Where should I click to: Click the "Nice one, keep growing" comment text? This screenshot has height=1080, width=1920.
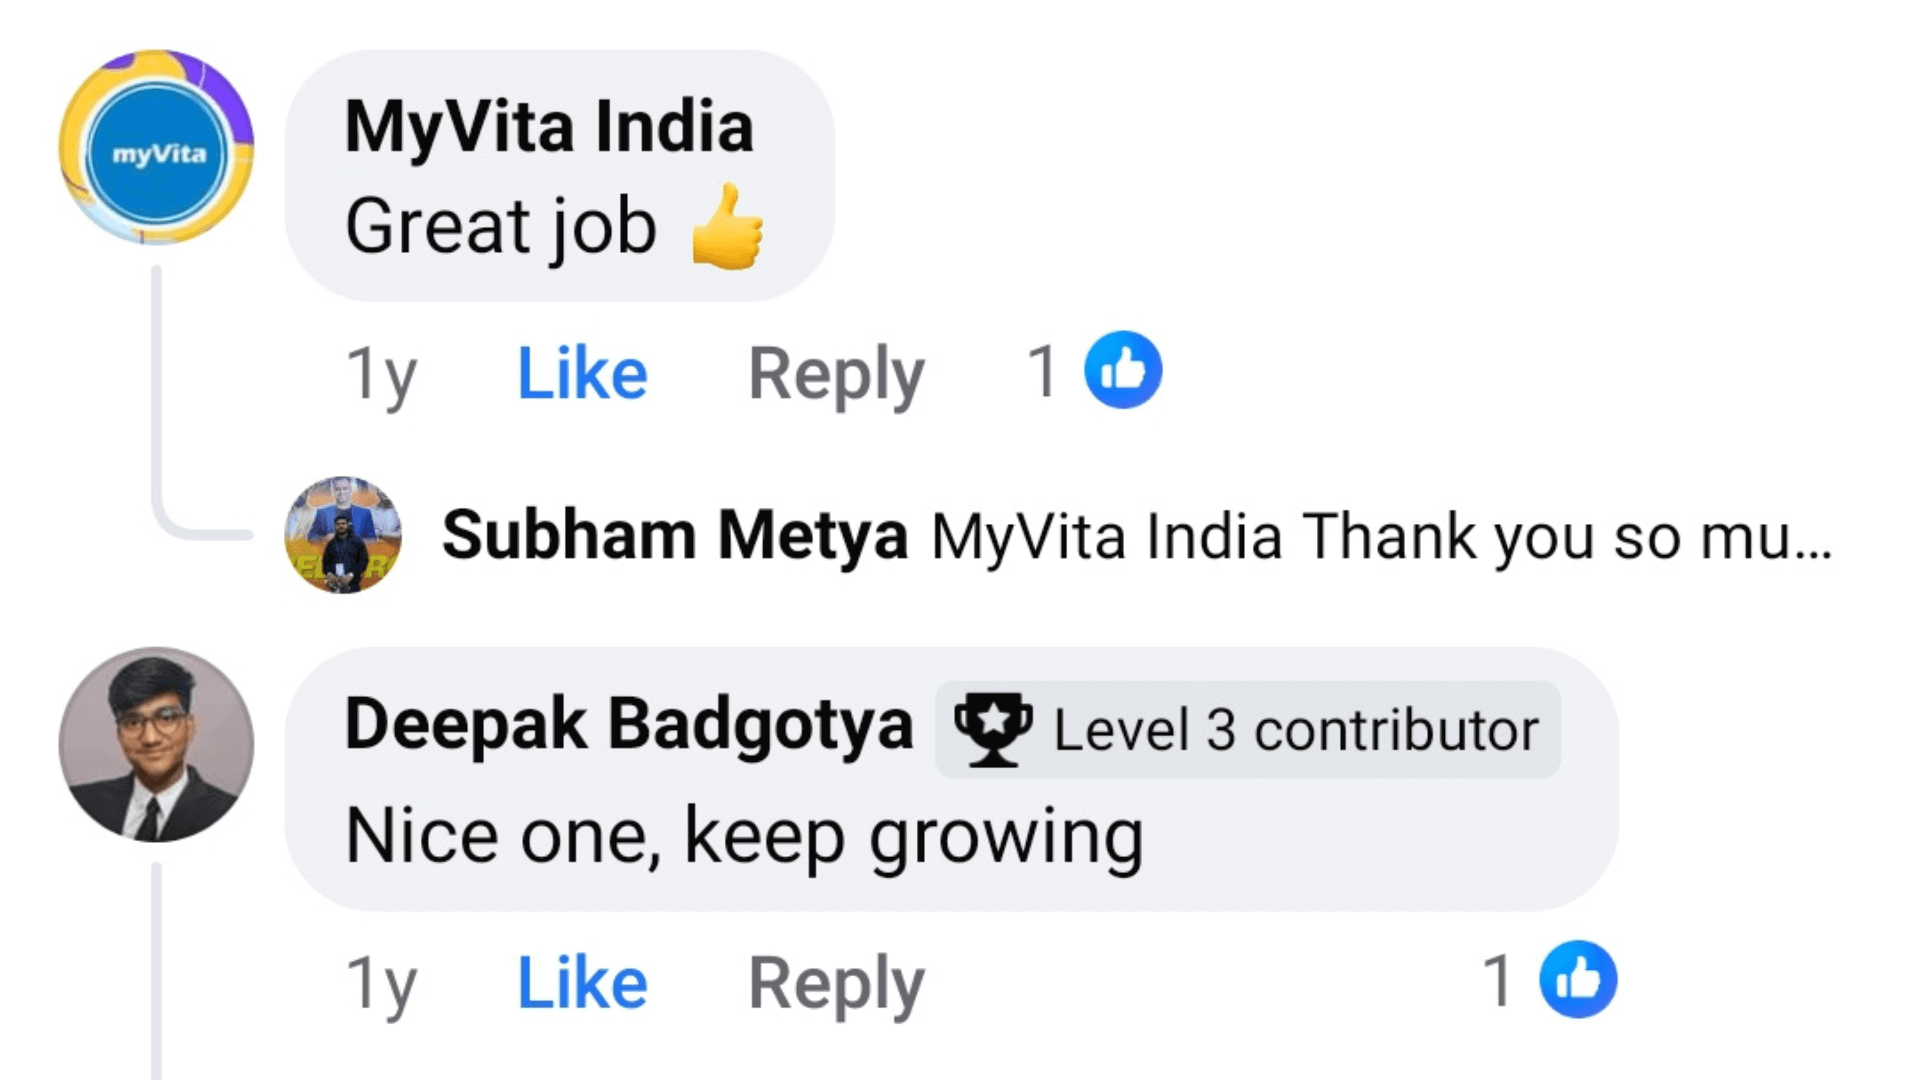[744, 836]
